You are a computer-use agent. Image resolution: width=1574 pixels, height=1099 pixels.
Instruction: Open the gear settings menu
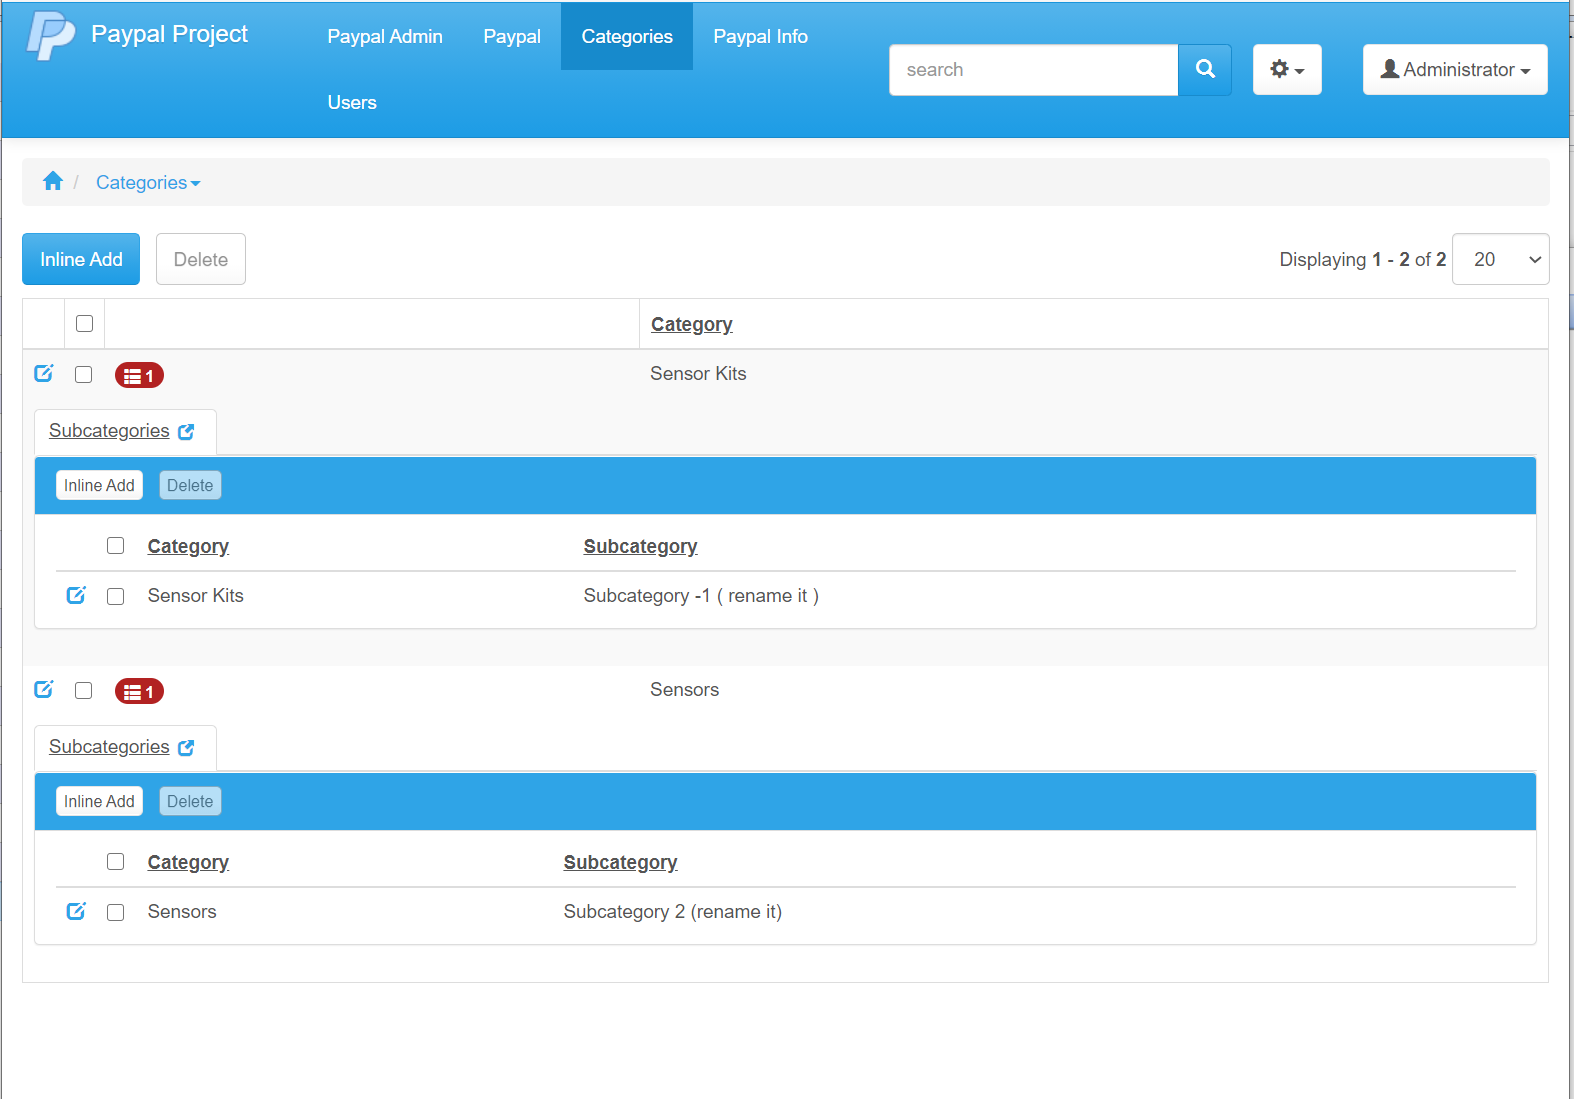[x=1287, y=70]
